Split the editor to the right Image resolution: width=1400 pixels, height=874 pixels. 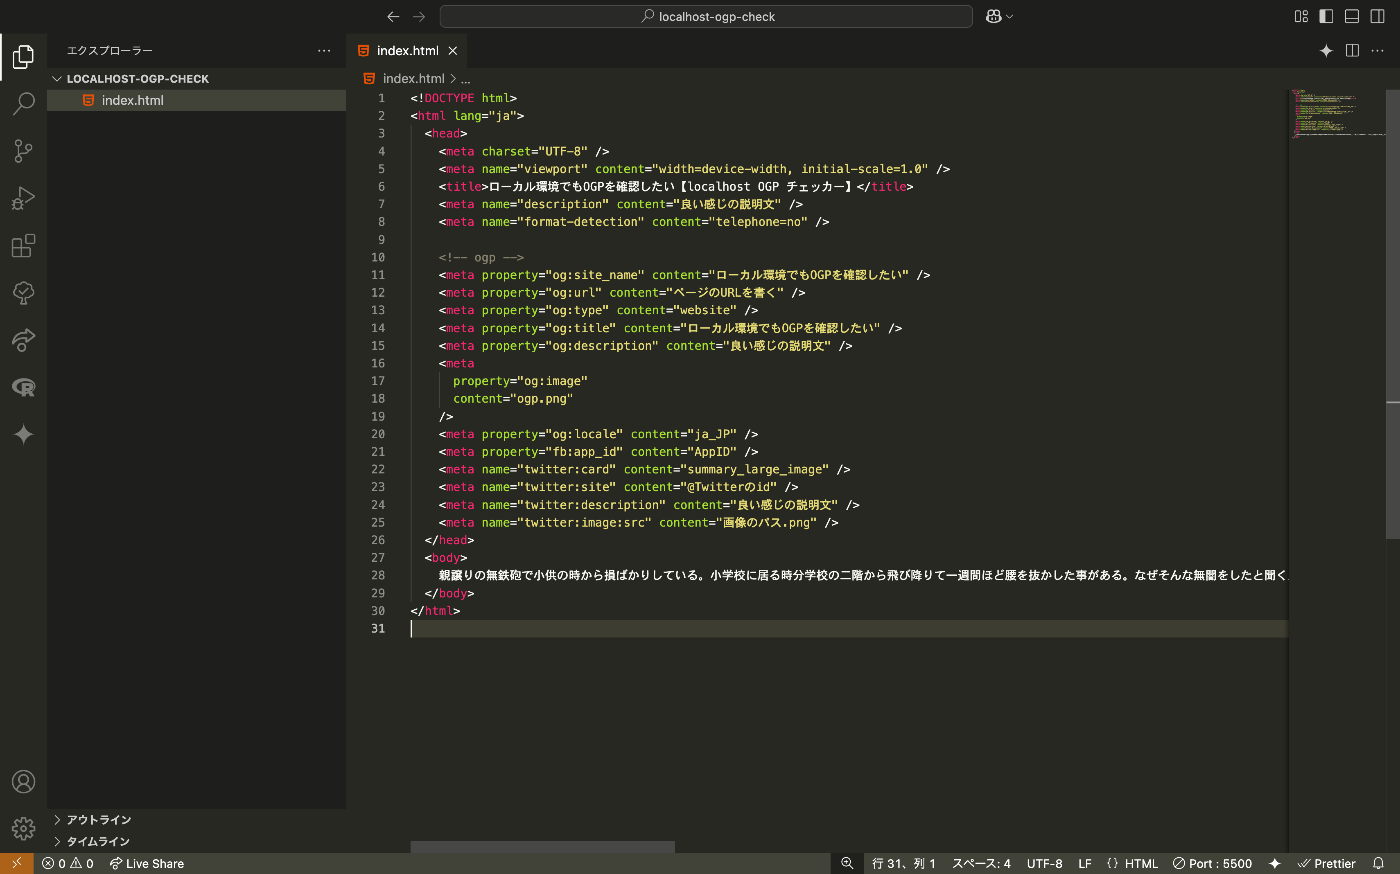tap(1352, 51)
